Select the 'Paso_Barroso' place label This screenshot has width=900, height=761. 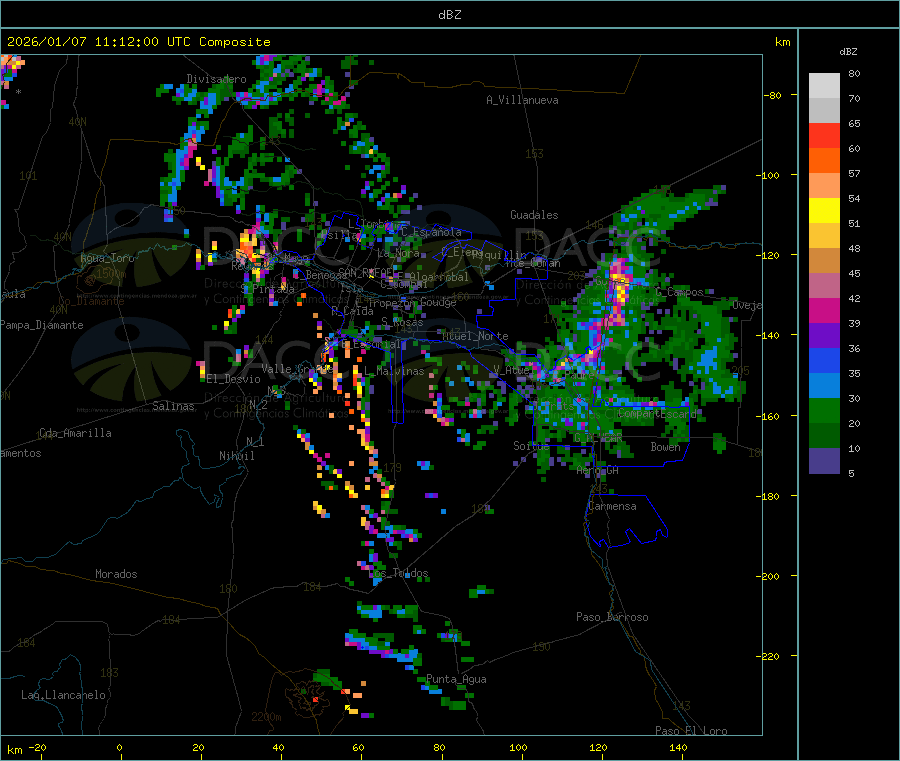[612, 617]
